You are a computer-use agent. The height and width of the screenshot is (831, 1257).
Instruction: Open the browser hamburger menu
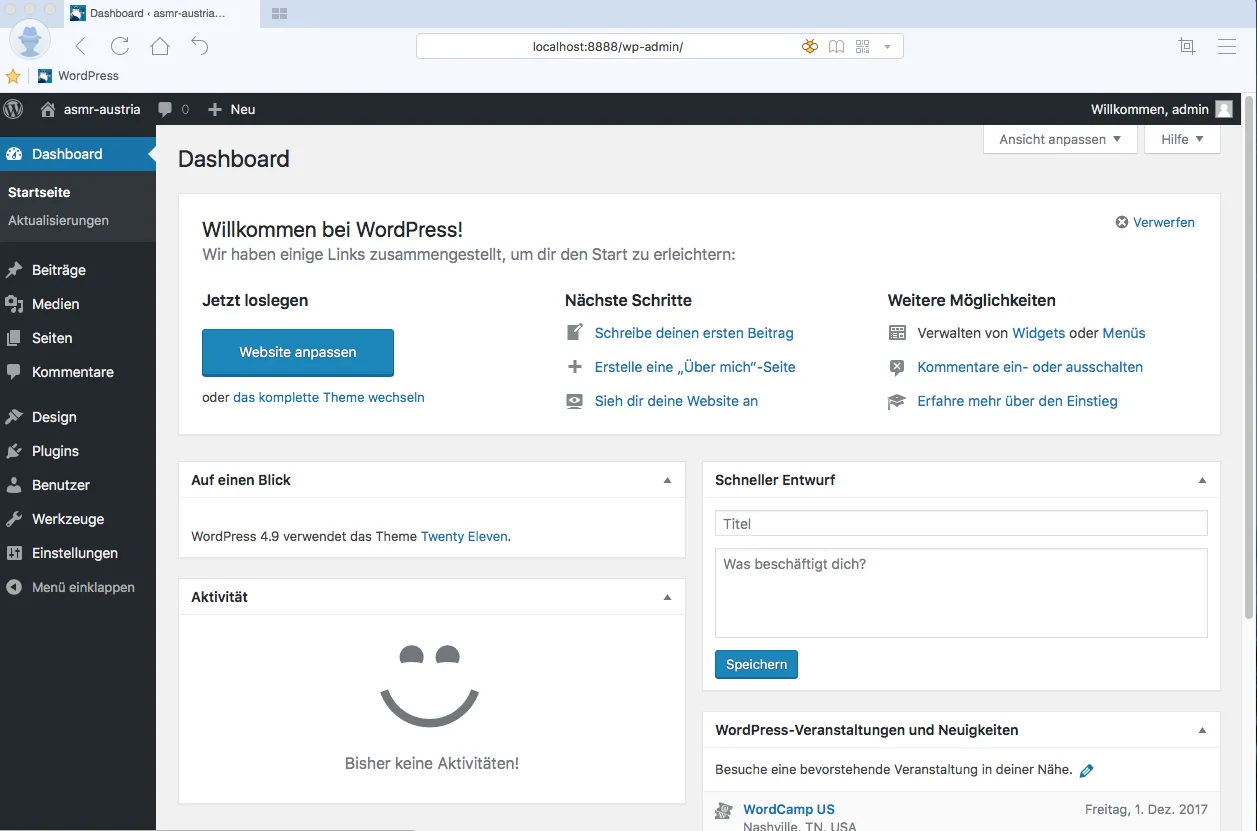tap(1227, 46)
